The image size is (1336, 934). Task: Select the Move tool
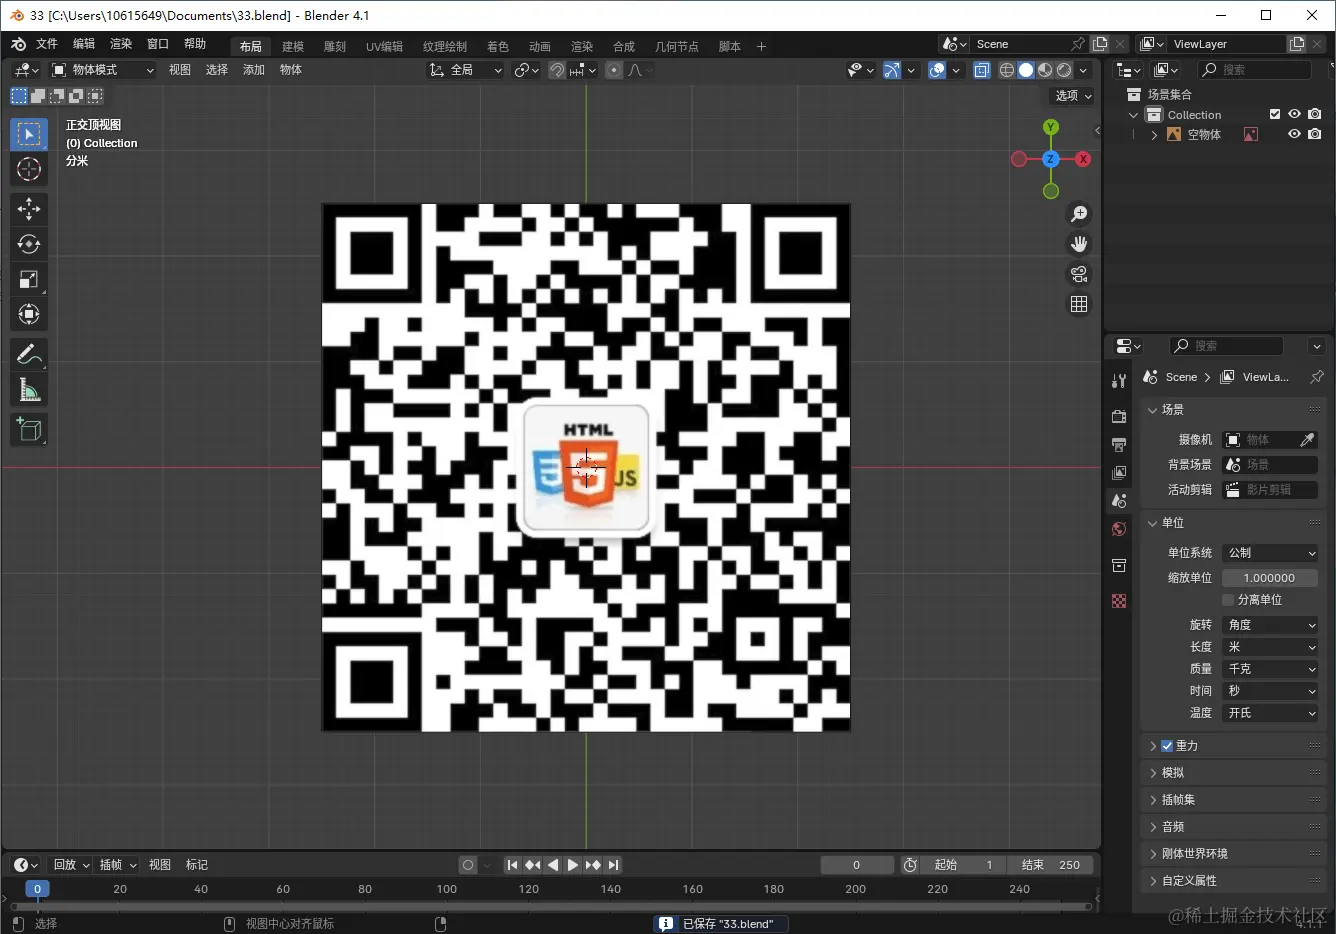click(x=29, y=208)
